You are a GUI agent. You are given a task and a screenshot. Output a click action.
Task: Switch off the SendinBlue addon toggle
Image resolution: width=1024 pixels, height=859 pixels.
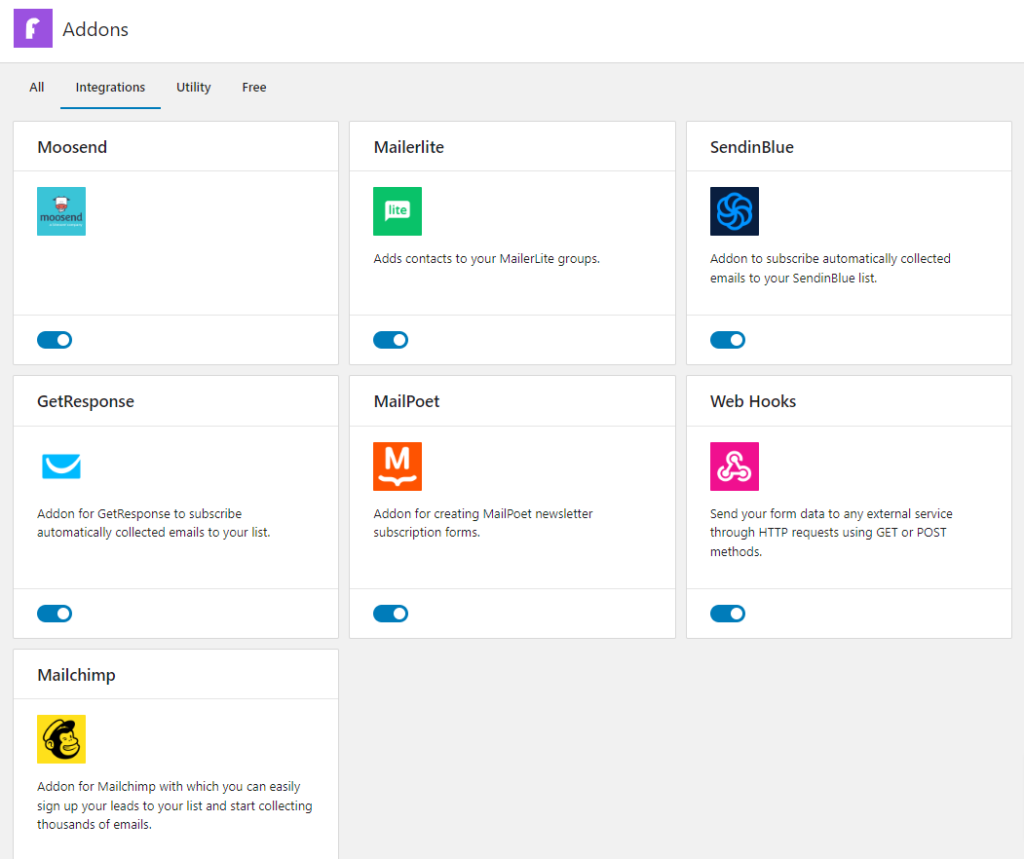point(728,340)
